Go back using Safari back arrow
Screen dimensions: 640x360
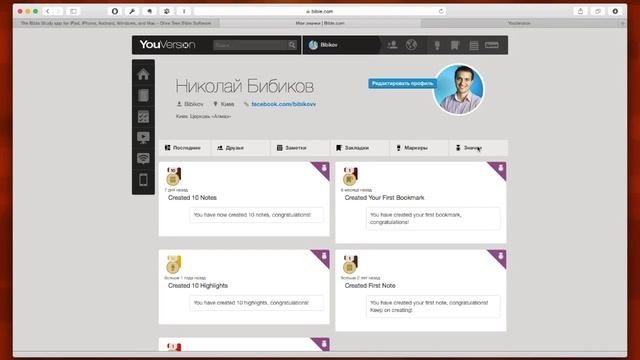(48, 11)
